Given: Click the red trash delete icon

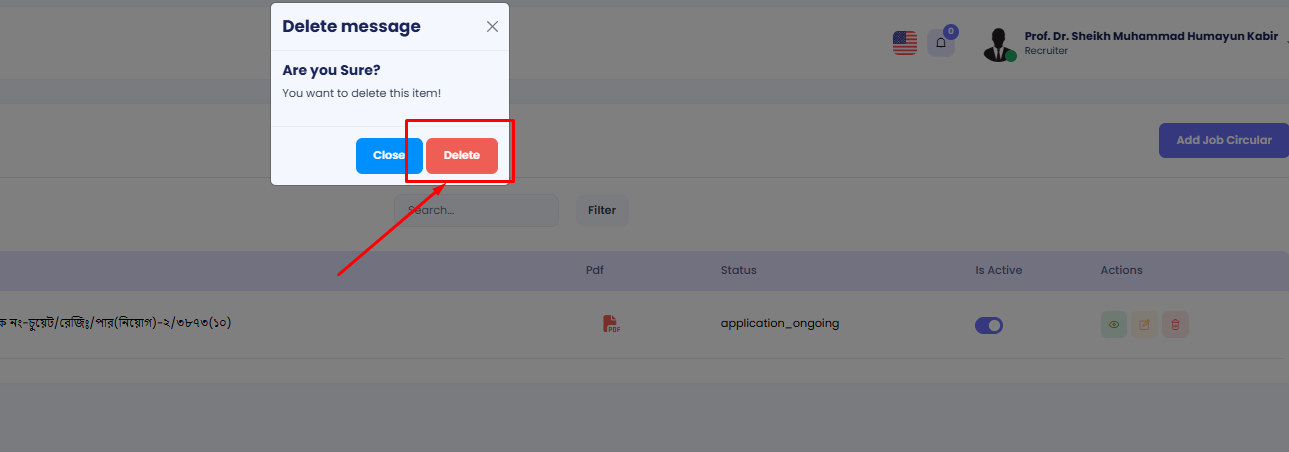Looking at the screenshot, I should pos(1175,324).
